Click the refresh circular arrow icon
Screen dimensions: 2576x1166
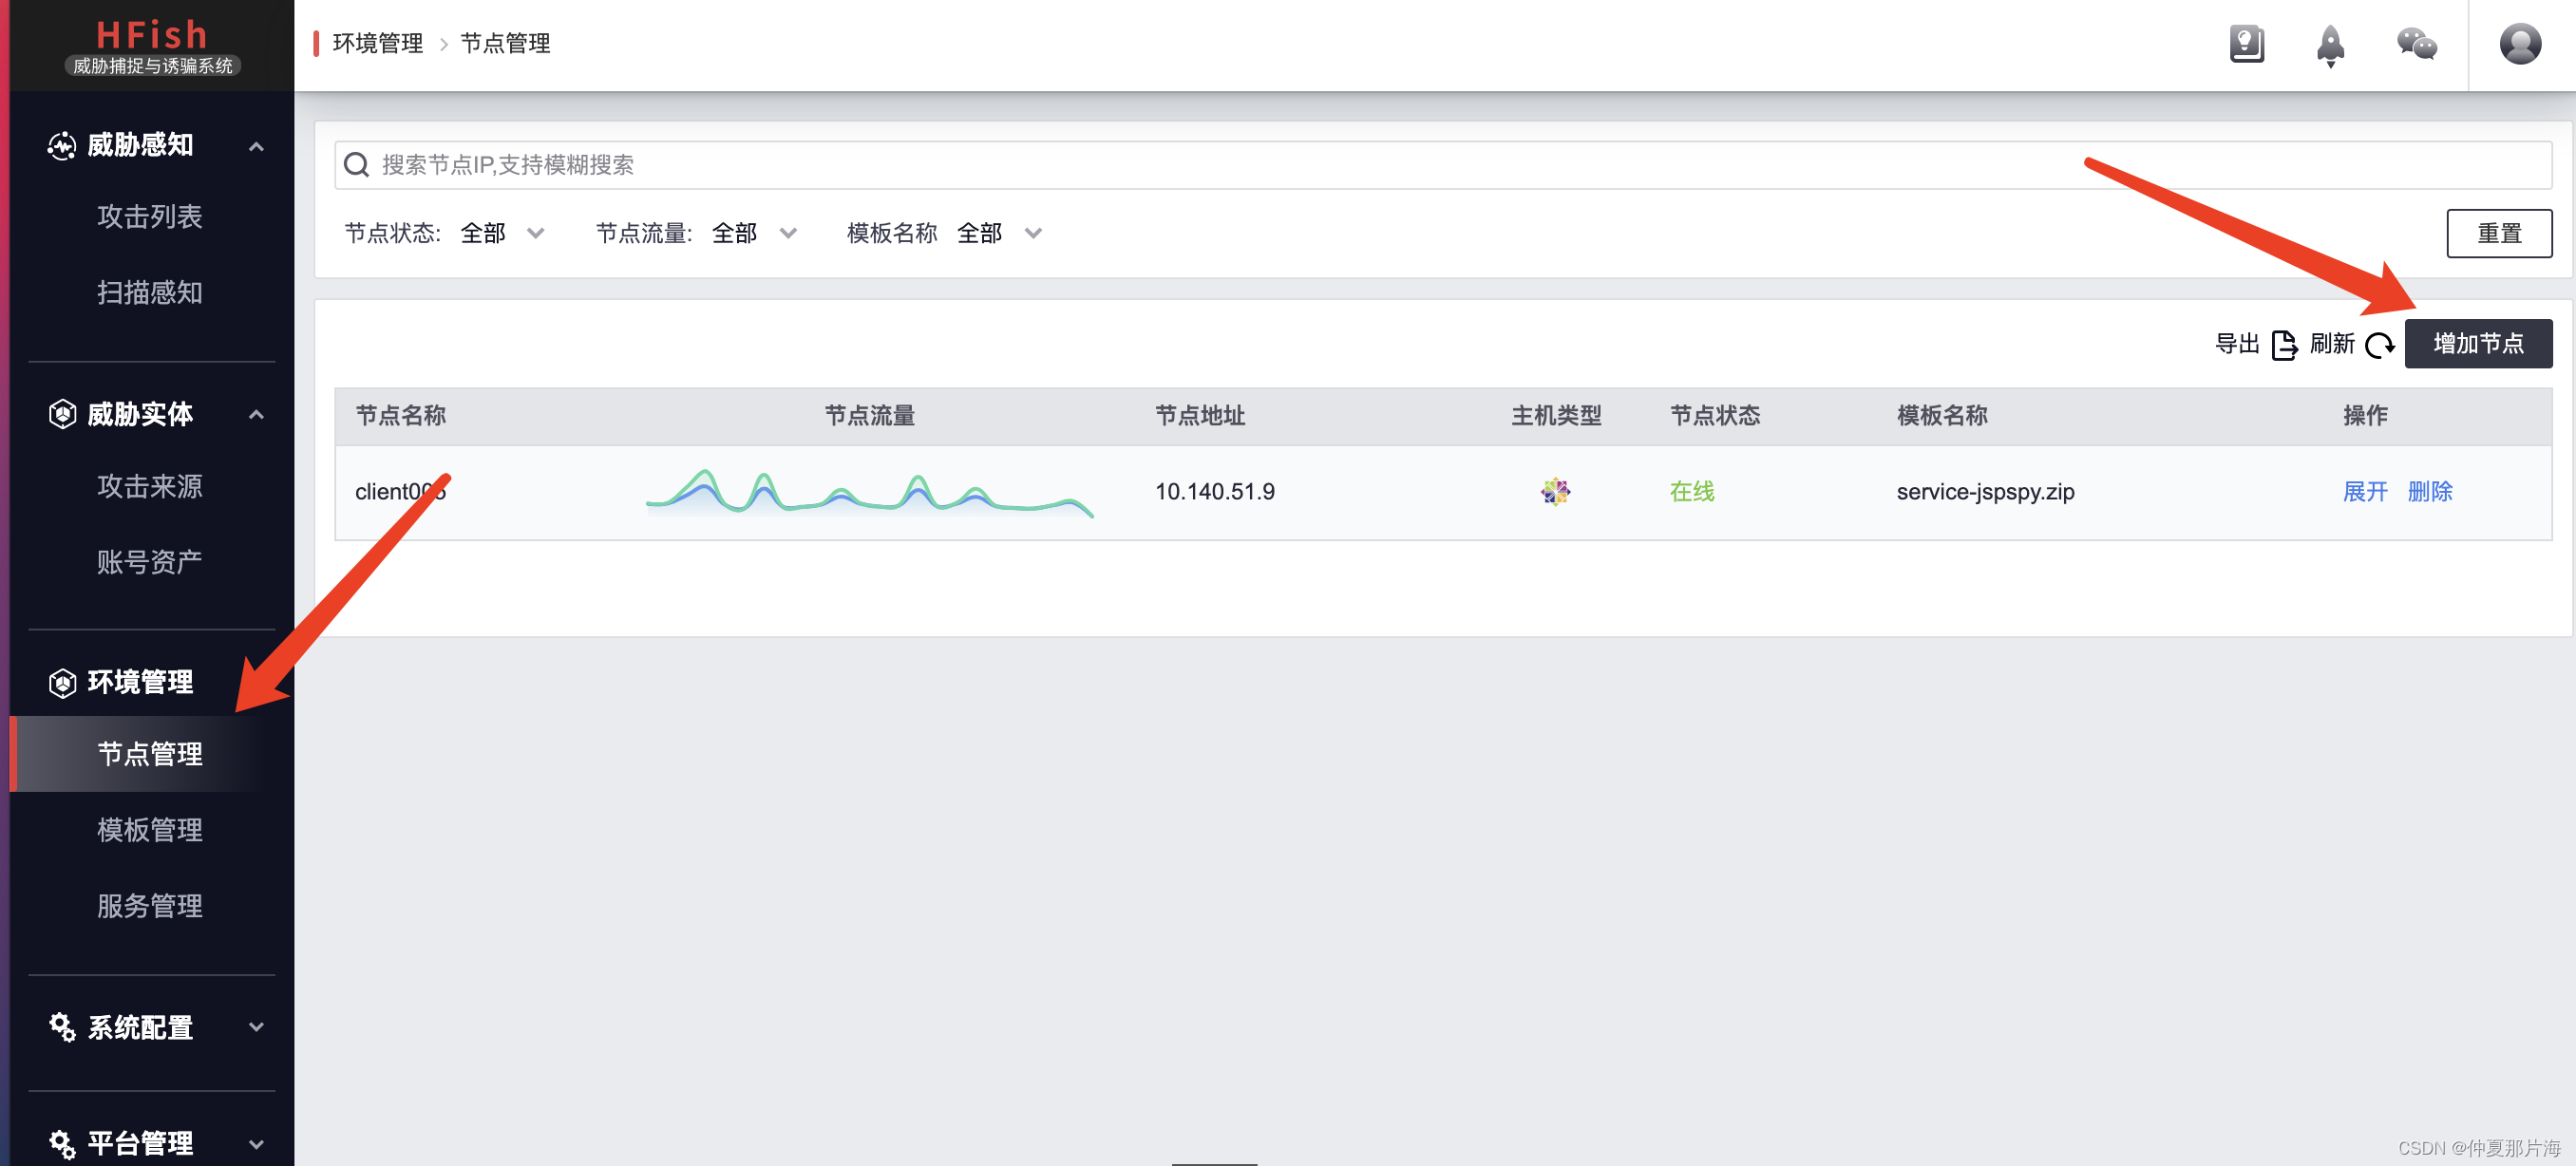2379,345
